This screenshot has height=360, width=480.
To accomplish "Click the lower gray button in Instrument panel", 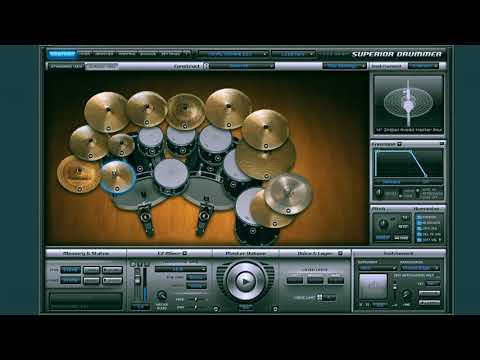I will pos(429,302).
